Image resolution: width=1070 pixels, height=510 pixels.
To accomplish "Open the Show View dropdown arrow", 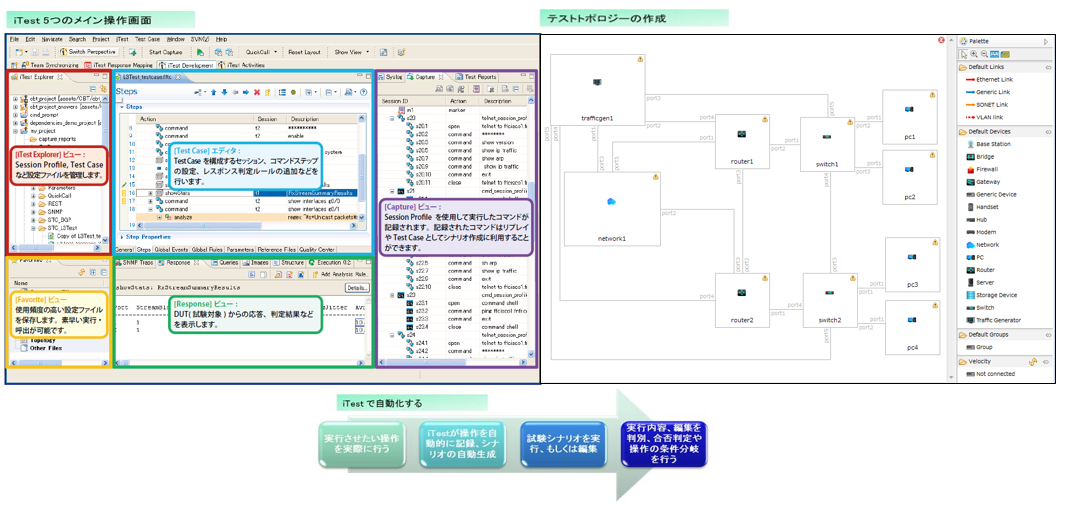I will click(x=368, y=52).
